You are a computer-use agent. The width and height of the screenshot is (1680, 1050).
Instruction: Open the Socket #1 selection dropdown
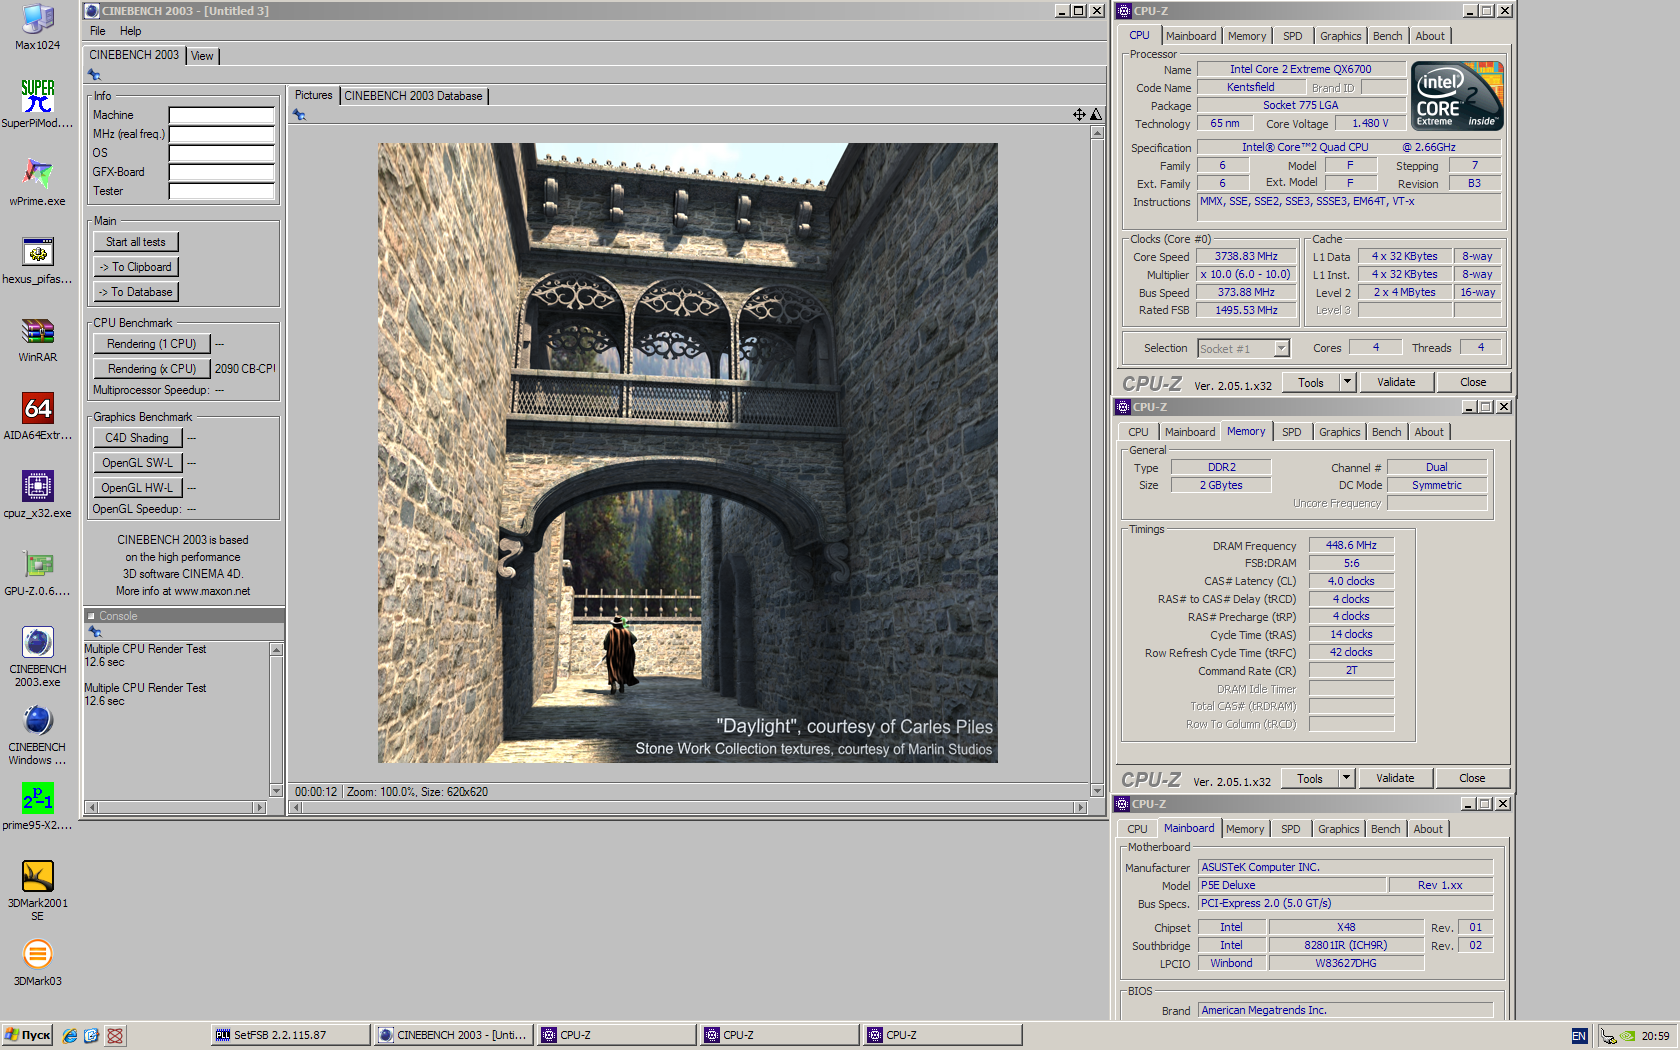coord(1281,349)
